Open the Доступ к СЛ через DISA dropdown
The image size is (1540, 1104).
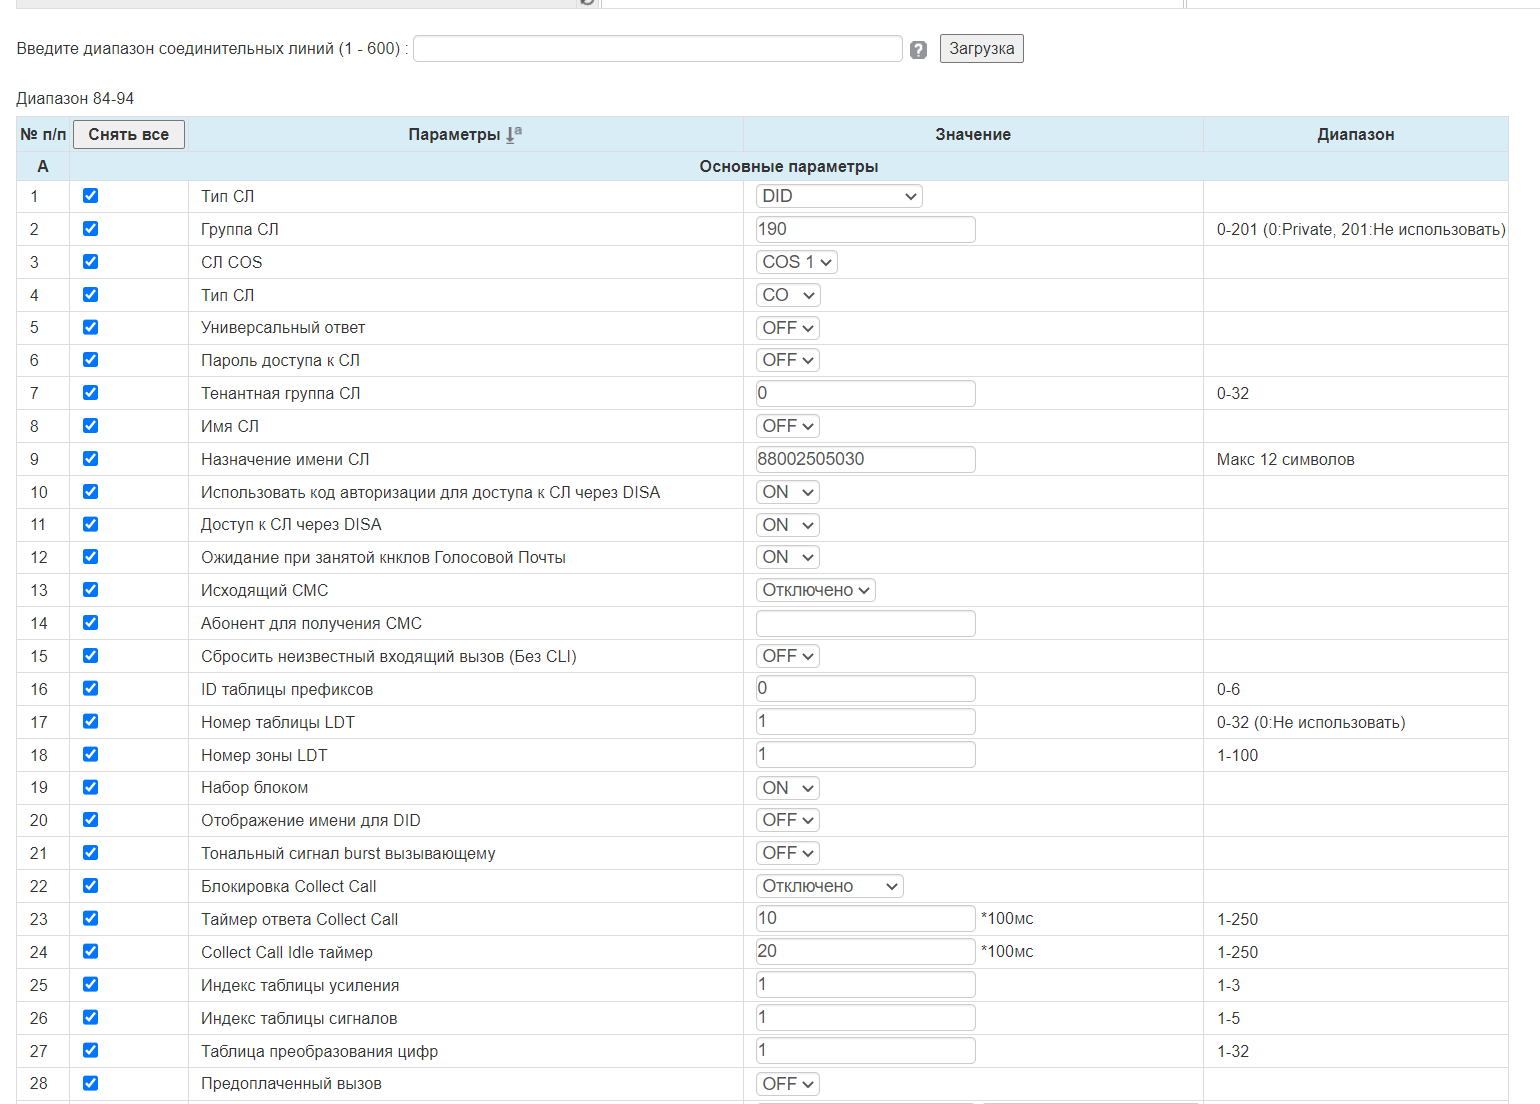(788, 525)
